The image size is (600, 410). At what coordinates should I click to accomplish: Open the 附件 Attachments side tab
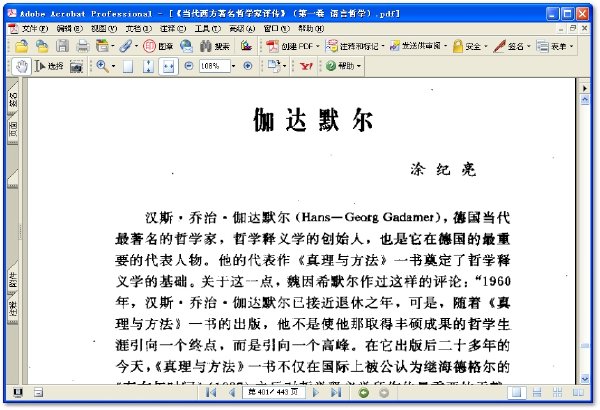(x=13, y=279)
